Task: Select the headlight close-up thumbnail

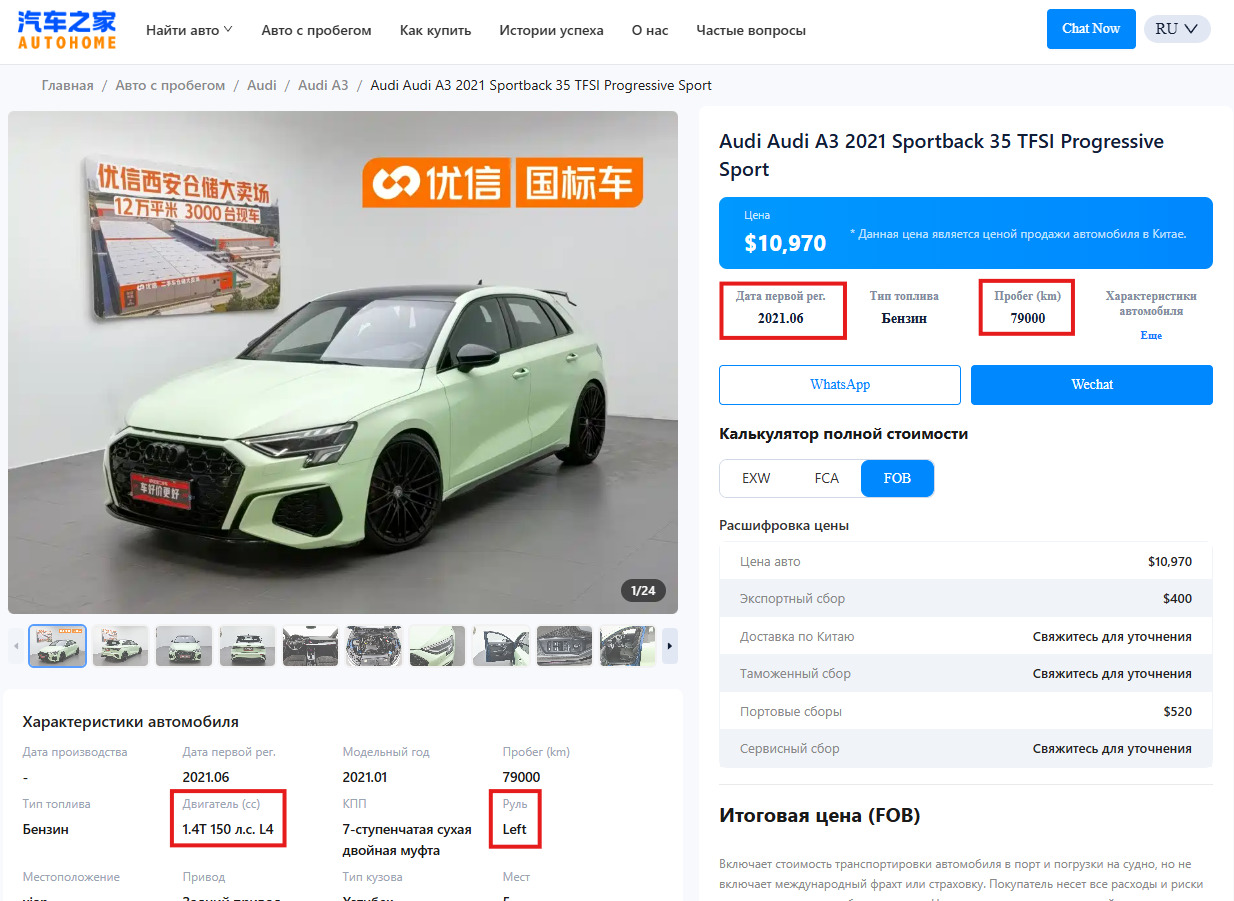Action: click(x=438, y=646)
